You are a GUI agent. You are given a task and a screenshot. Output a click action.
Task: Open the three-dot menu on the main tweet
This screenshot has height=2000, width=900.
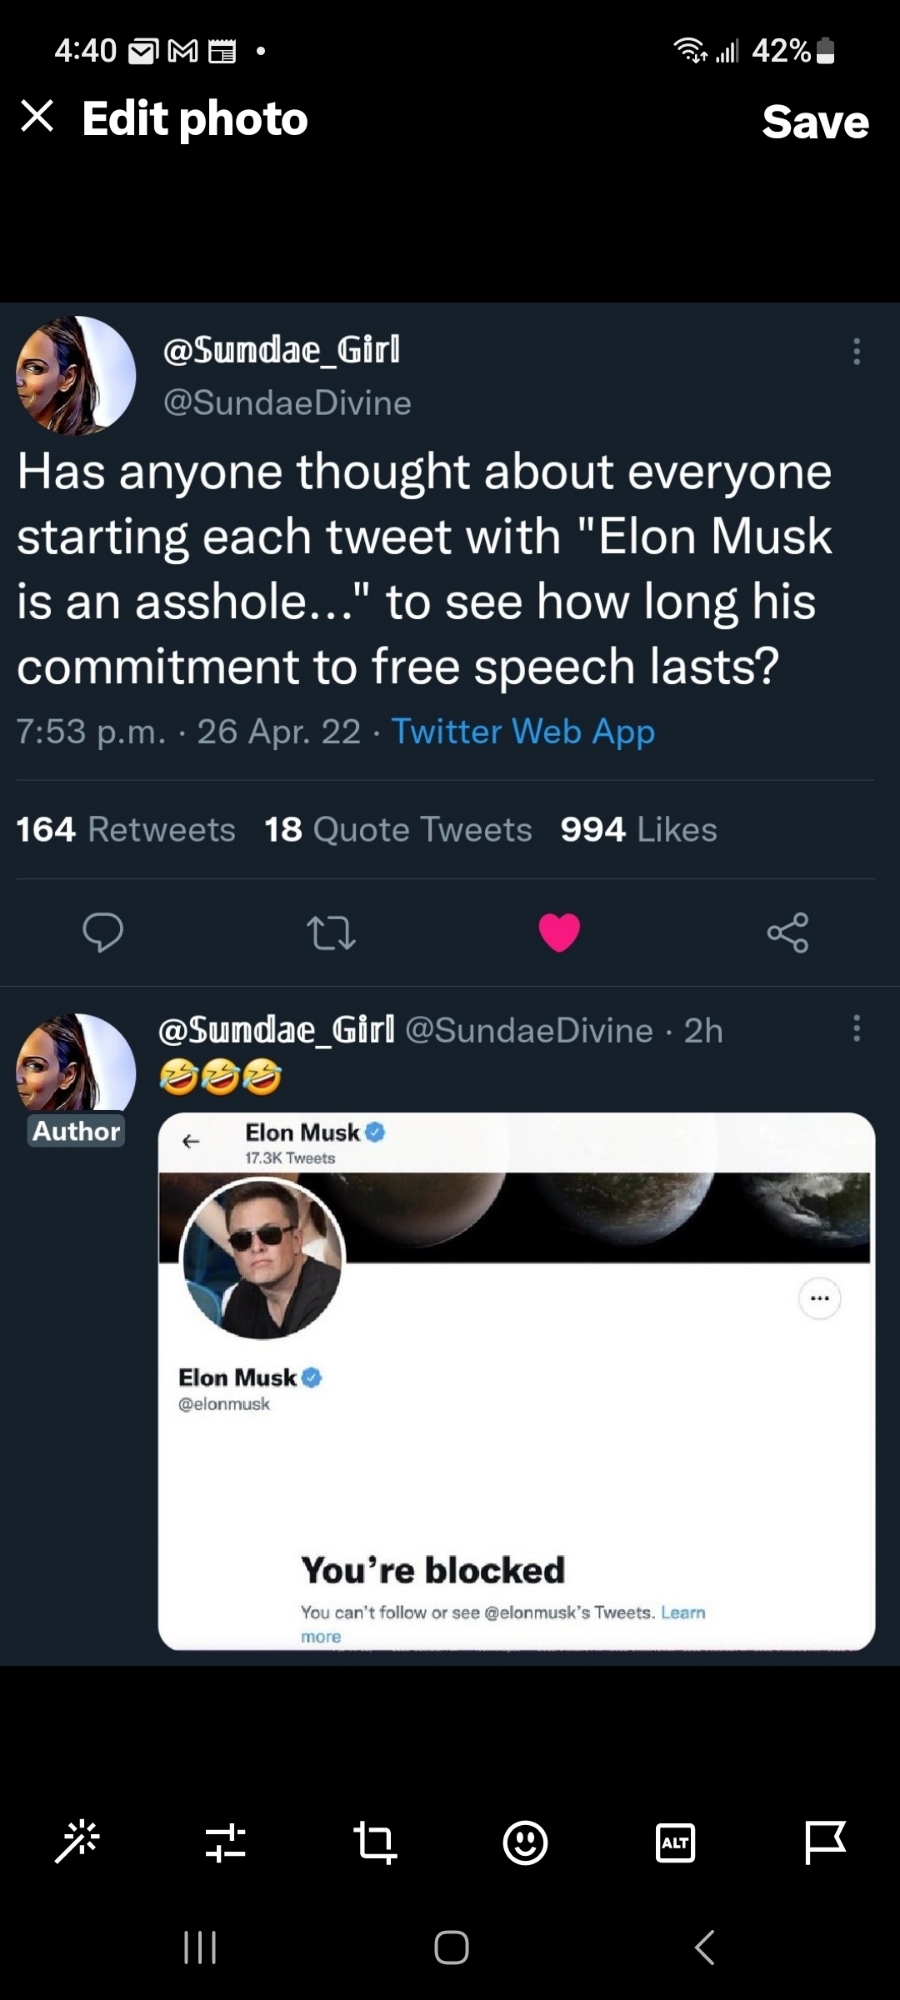[856, 351]
